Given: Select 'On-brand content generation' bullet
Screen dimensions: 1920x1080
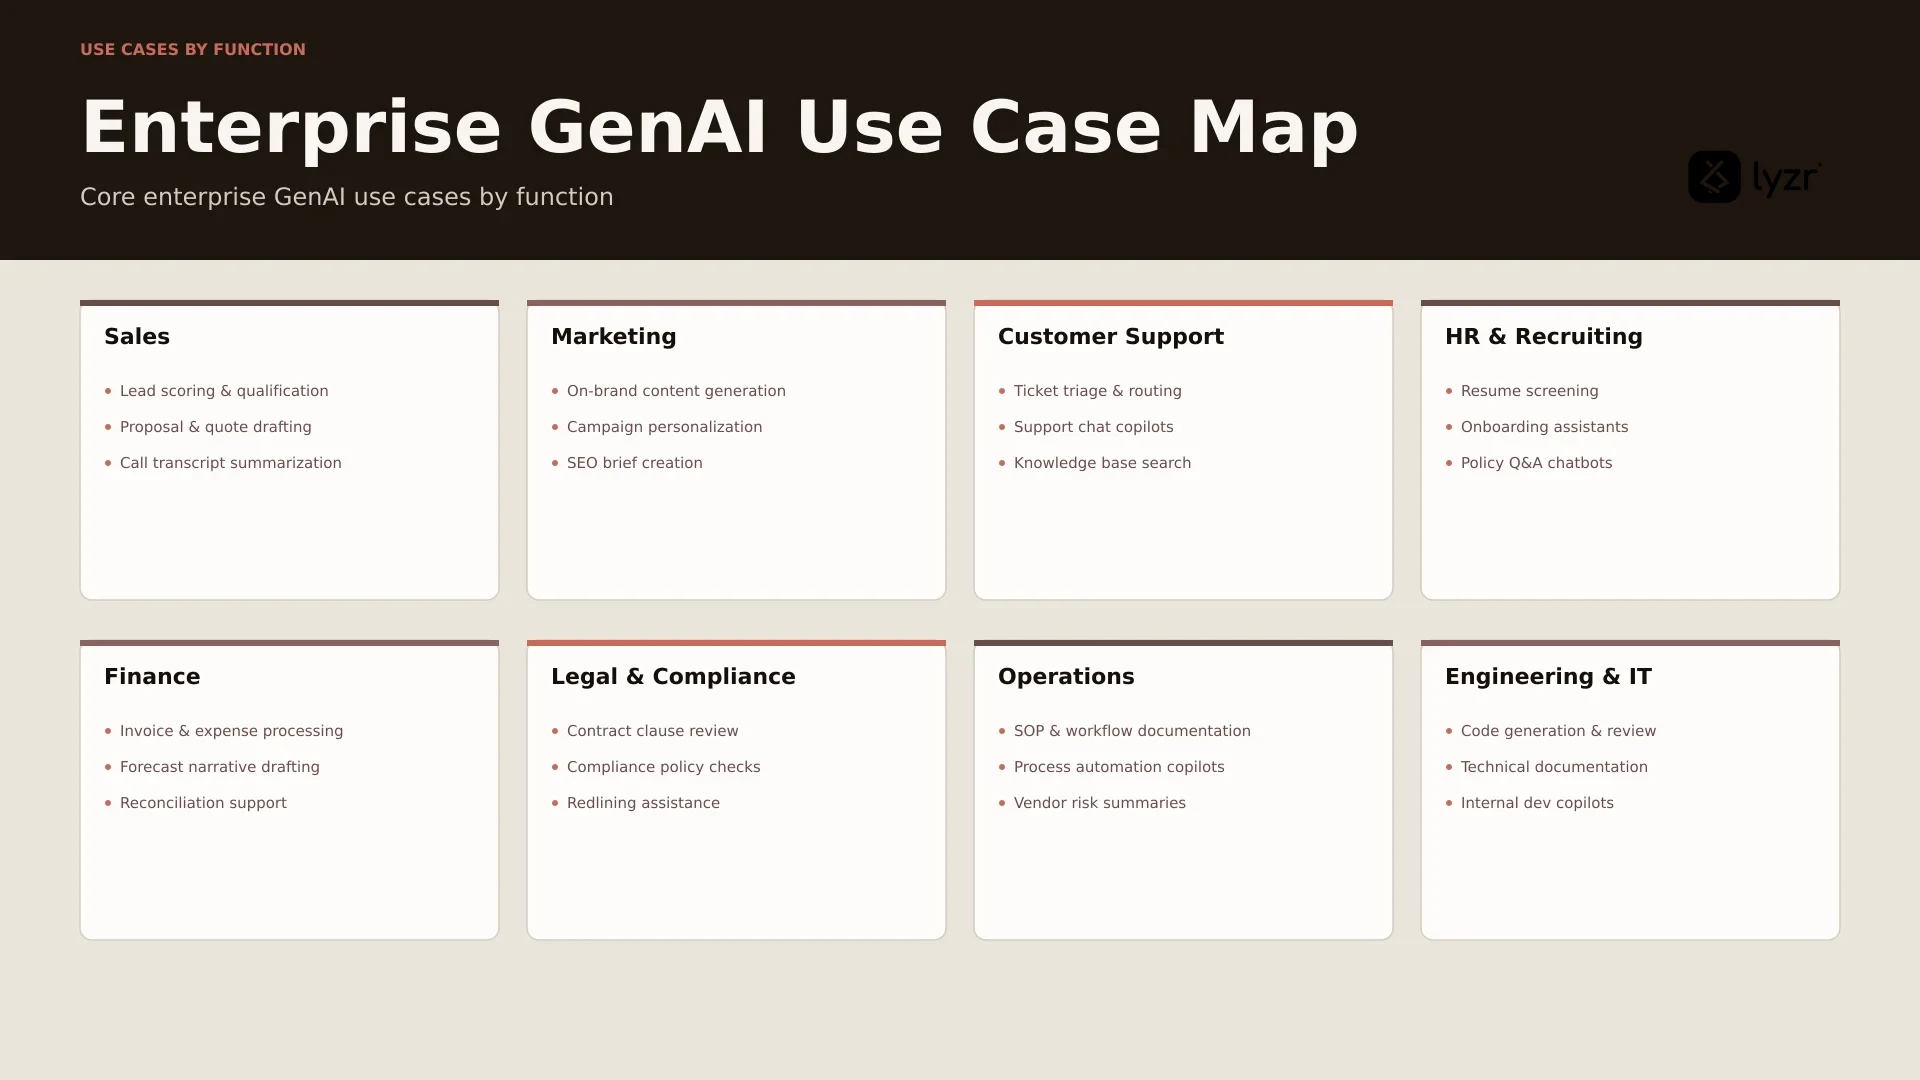Looking at the screenshot, I should (676, 391).
